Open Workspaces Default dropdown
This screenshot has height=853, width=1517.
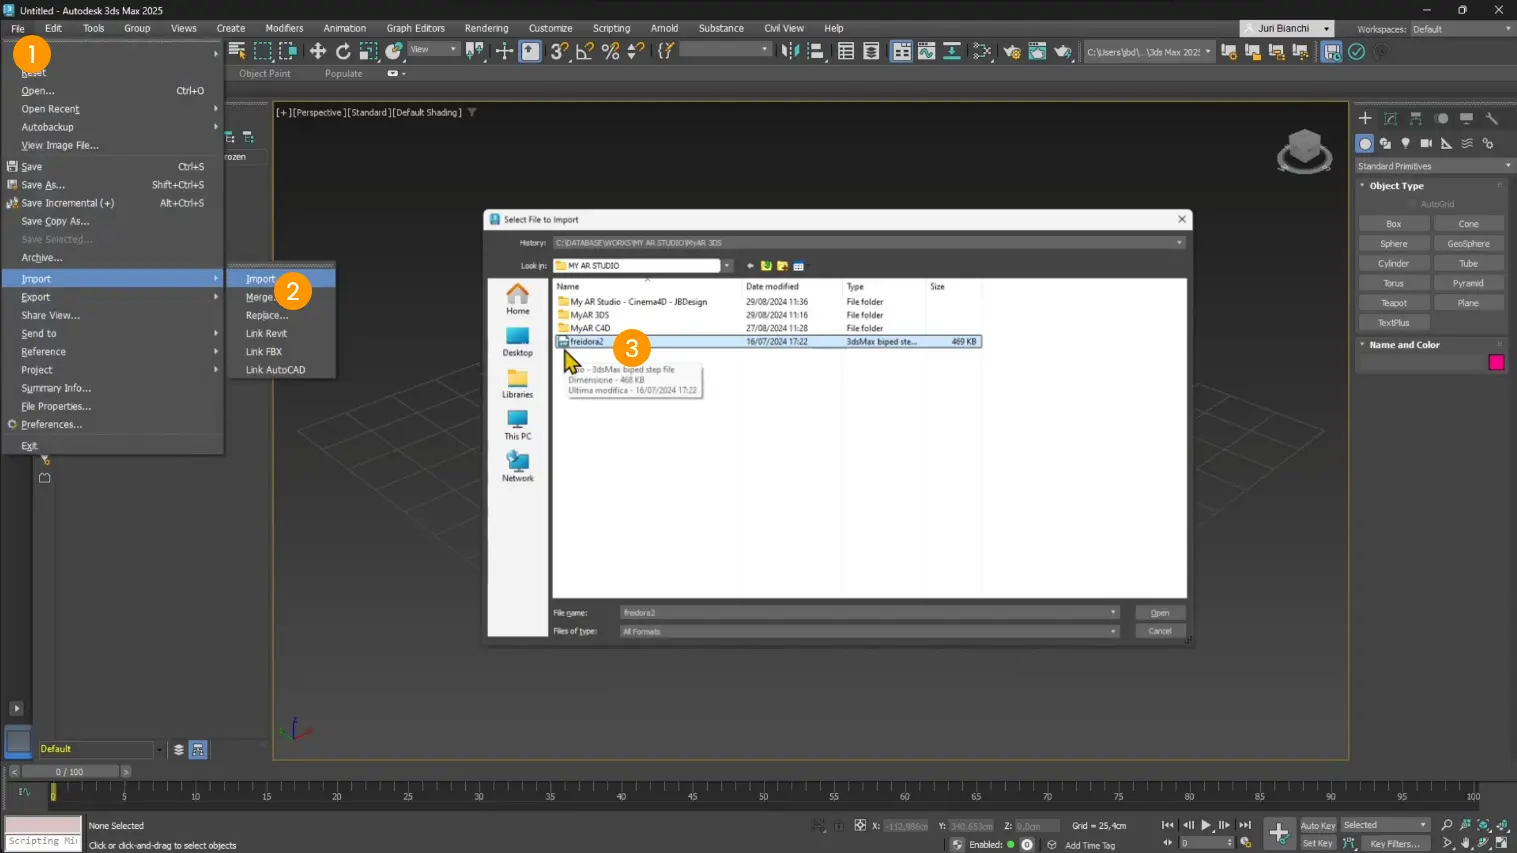(x=1462, y=29)
